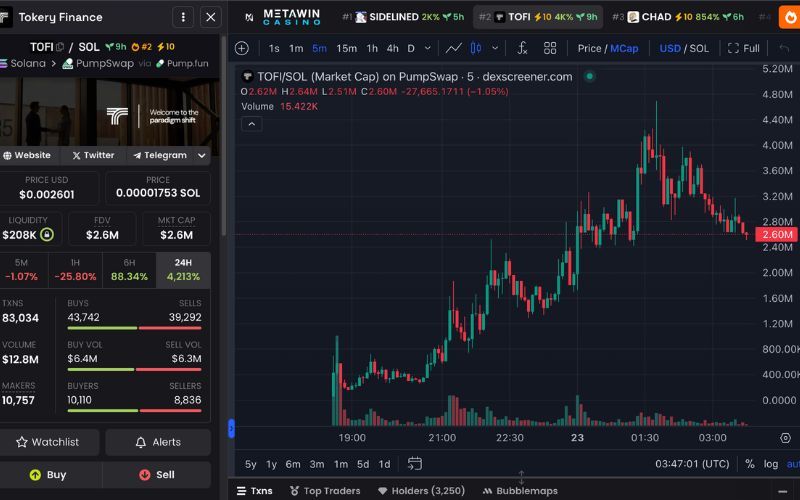Select the 1s timeframe
This screenshot has width=800, height=500.
(x=274, y=48)
